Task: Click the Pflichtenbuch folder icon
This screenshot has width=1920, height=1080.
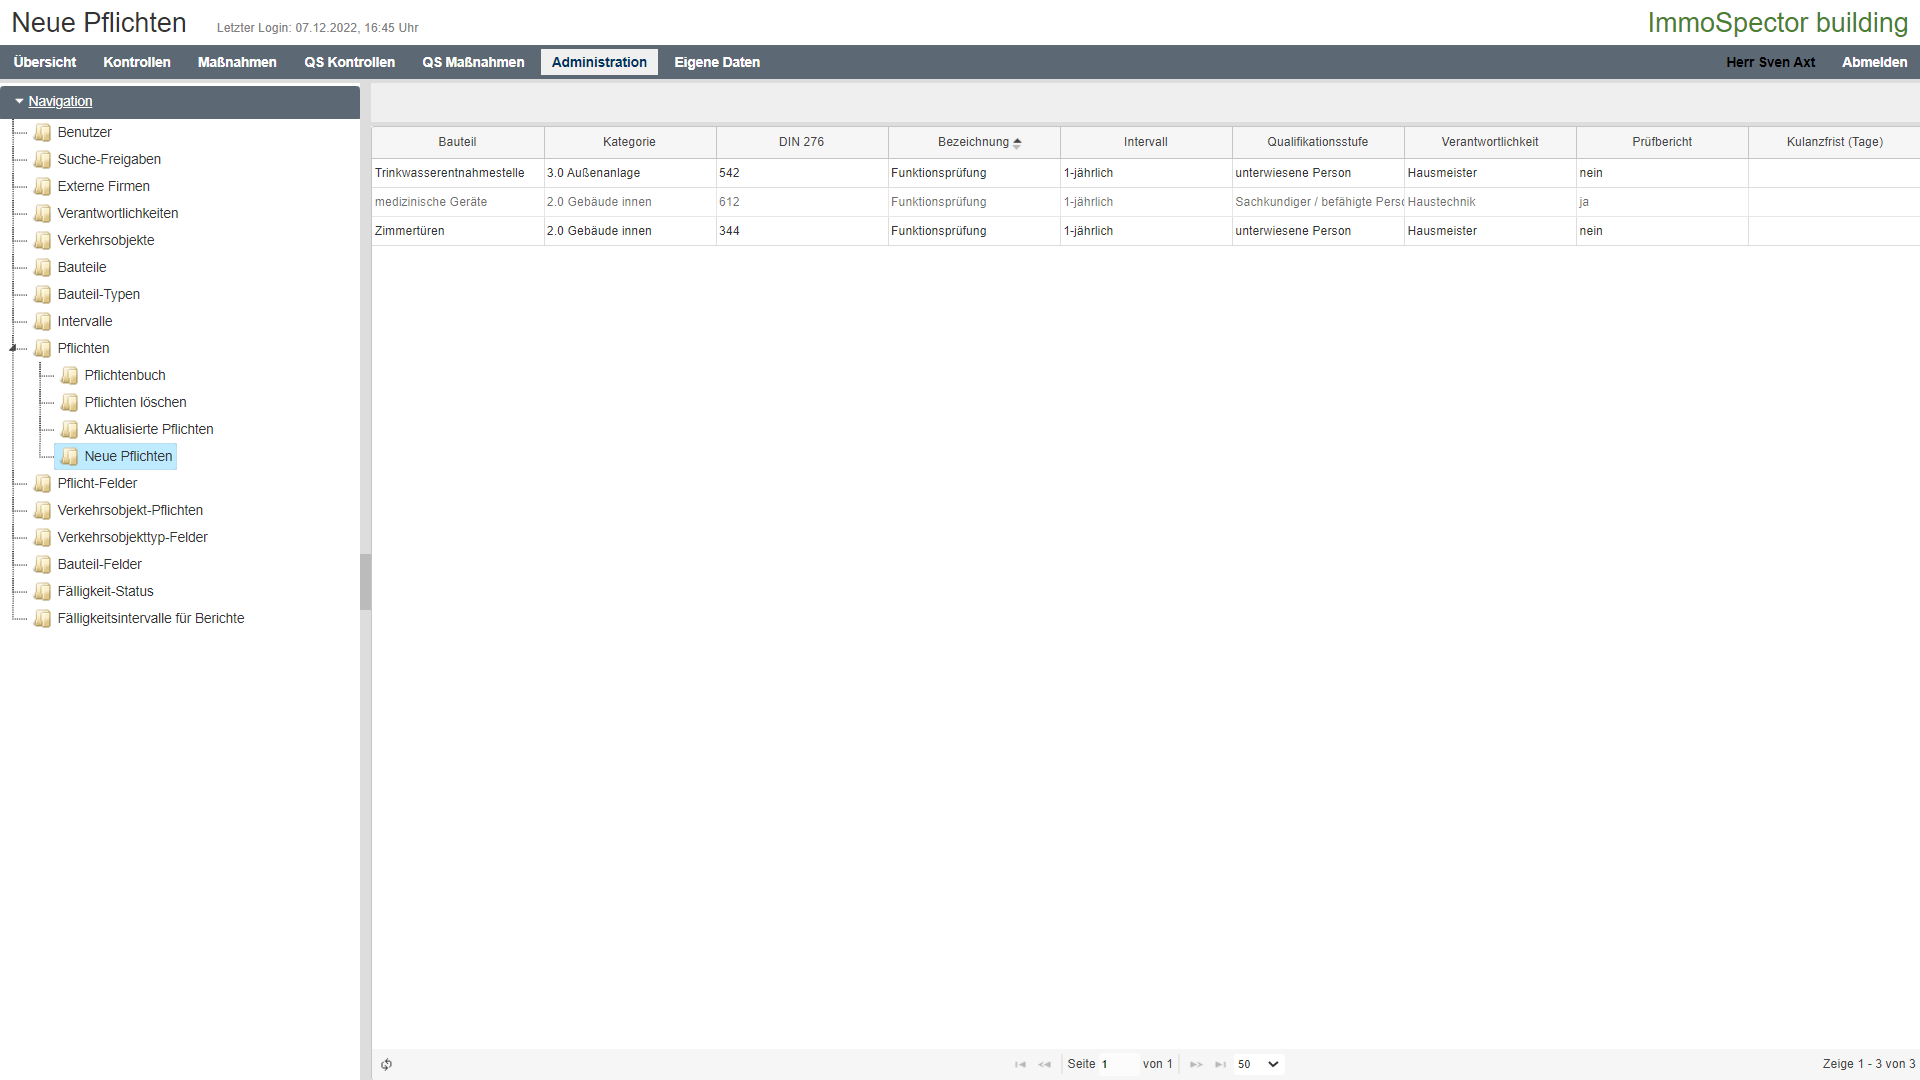Action: [x=69, y=375]
